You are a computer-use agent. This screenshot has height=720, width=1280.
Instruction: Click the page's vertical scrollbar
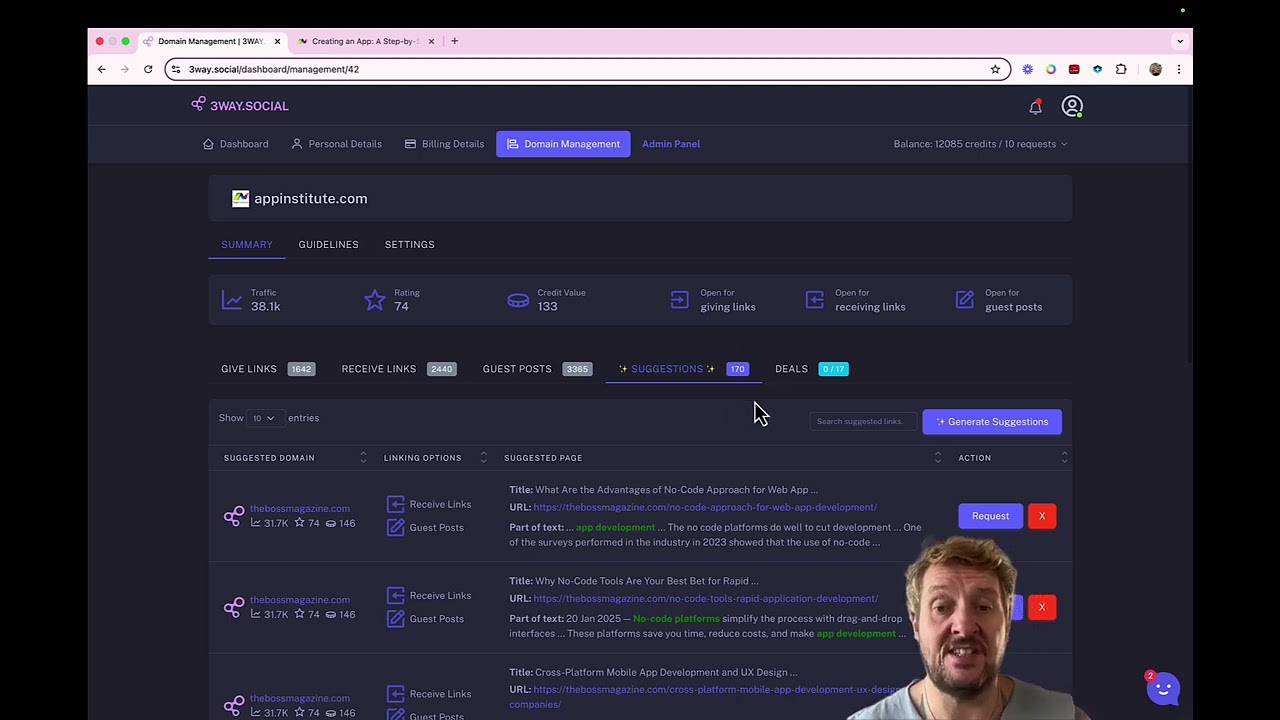1188,225
